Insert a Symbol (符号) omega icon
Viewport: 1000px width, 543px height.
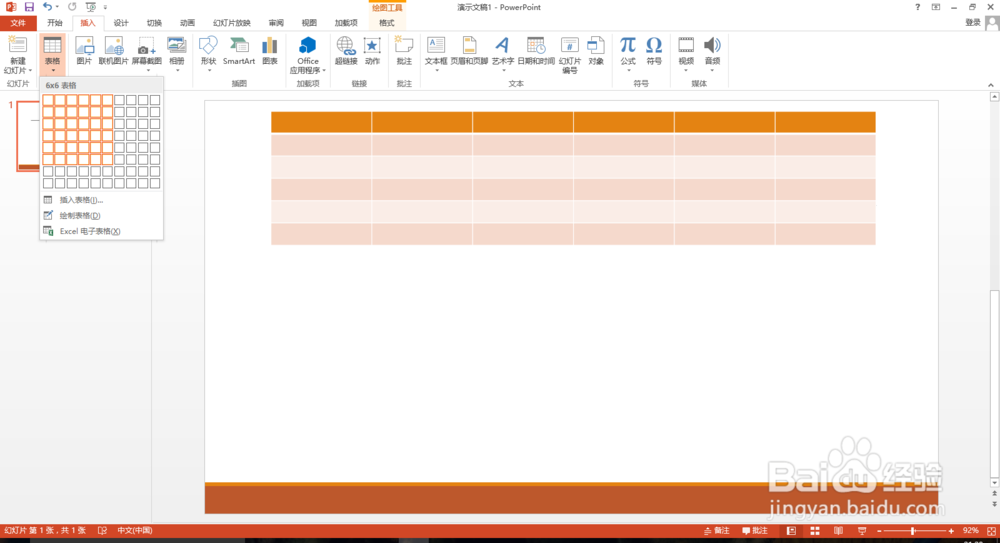[654, 51]
